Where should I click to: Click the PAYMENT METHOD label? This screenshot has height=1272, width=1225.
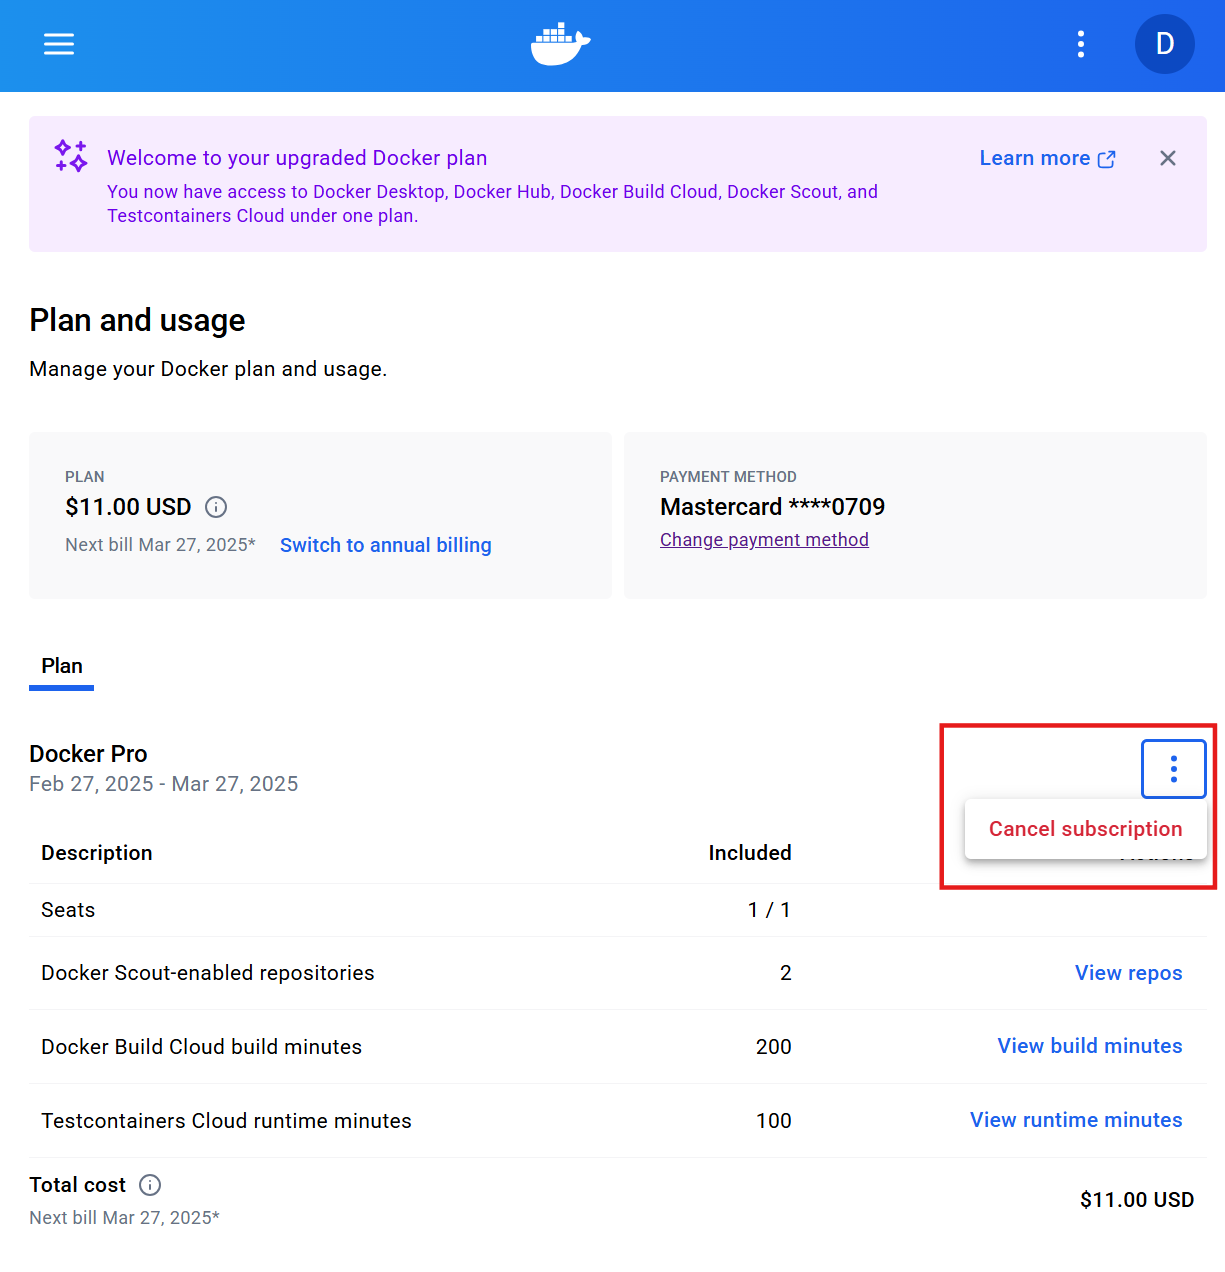click(x=728, y=477)
